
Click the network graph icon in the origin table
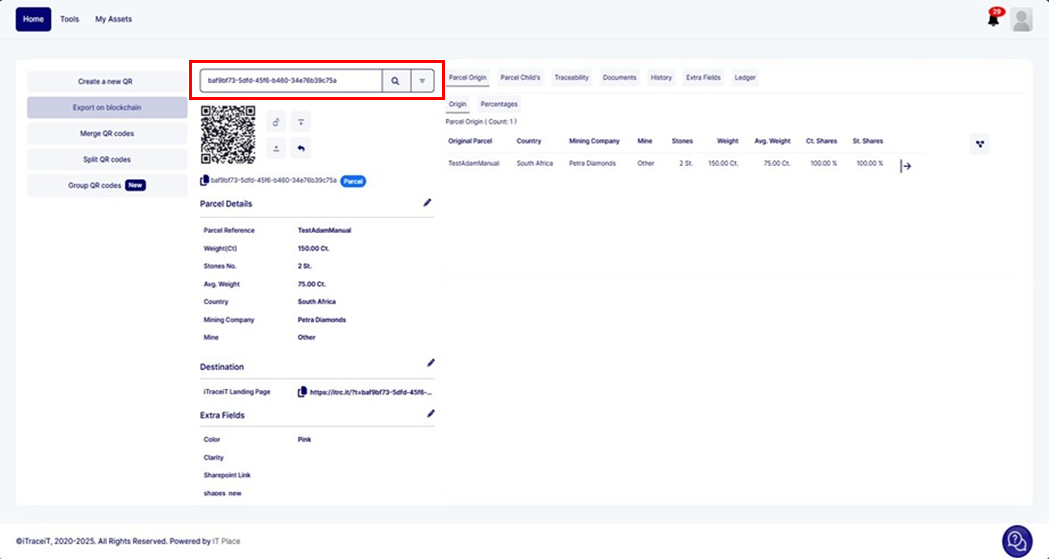[x=980, y=144]
